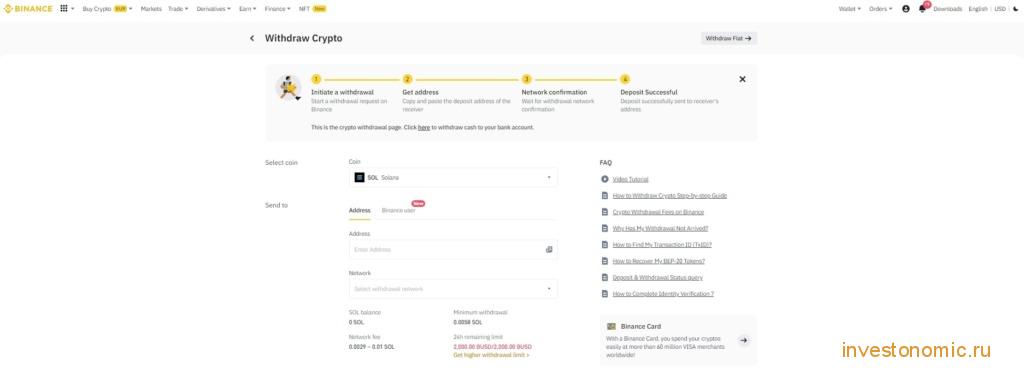The image size is (1024, 369).
Task: Open Deposit & Withdrawal Status query link
Action: pyautogui.click(x=658, y=278)
